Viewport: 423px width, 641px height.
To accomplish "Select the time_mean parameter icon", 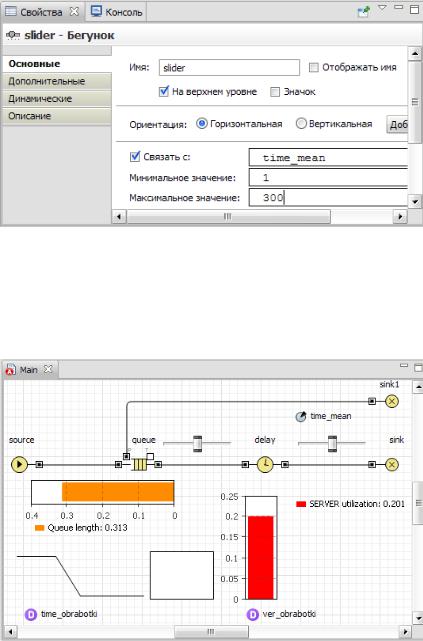I will click(301, 417).
